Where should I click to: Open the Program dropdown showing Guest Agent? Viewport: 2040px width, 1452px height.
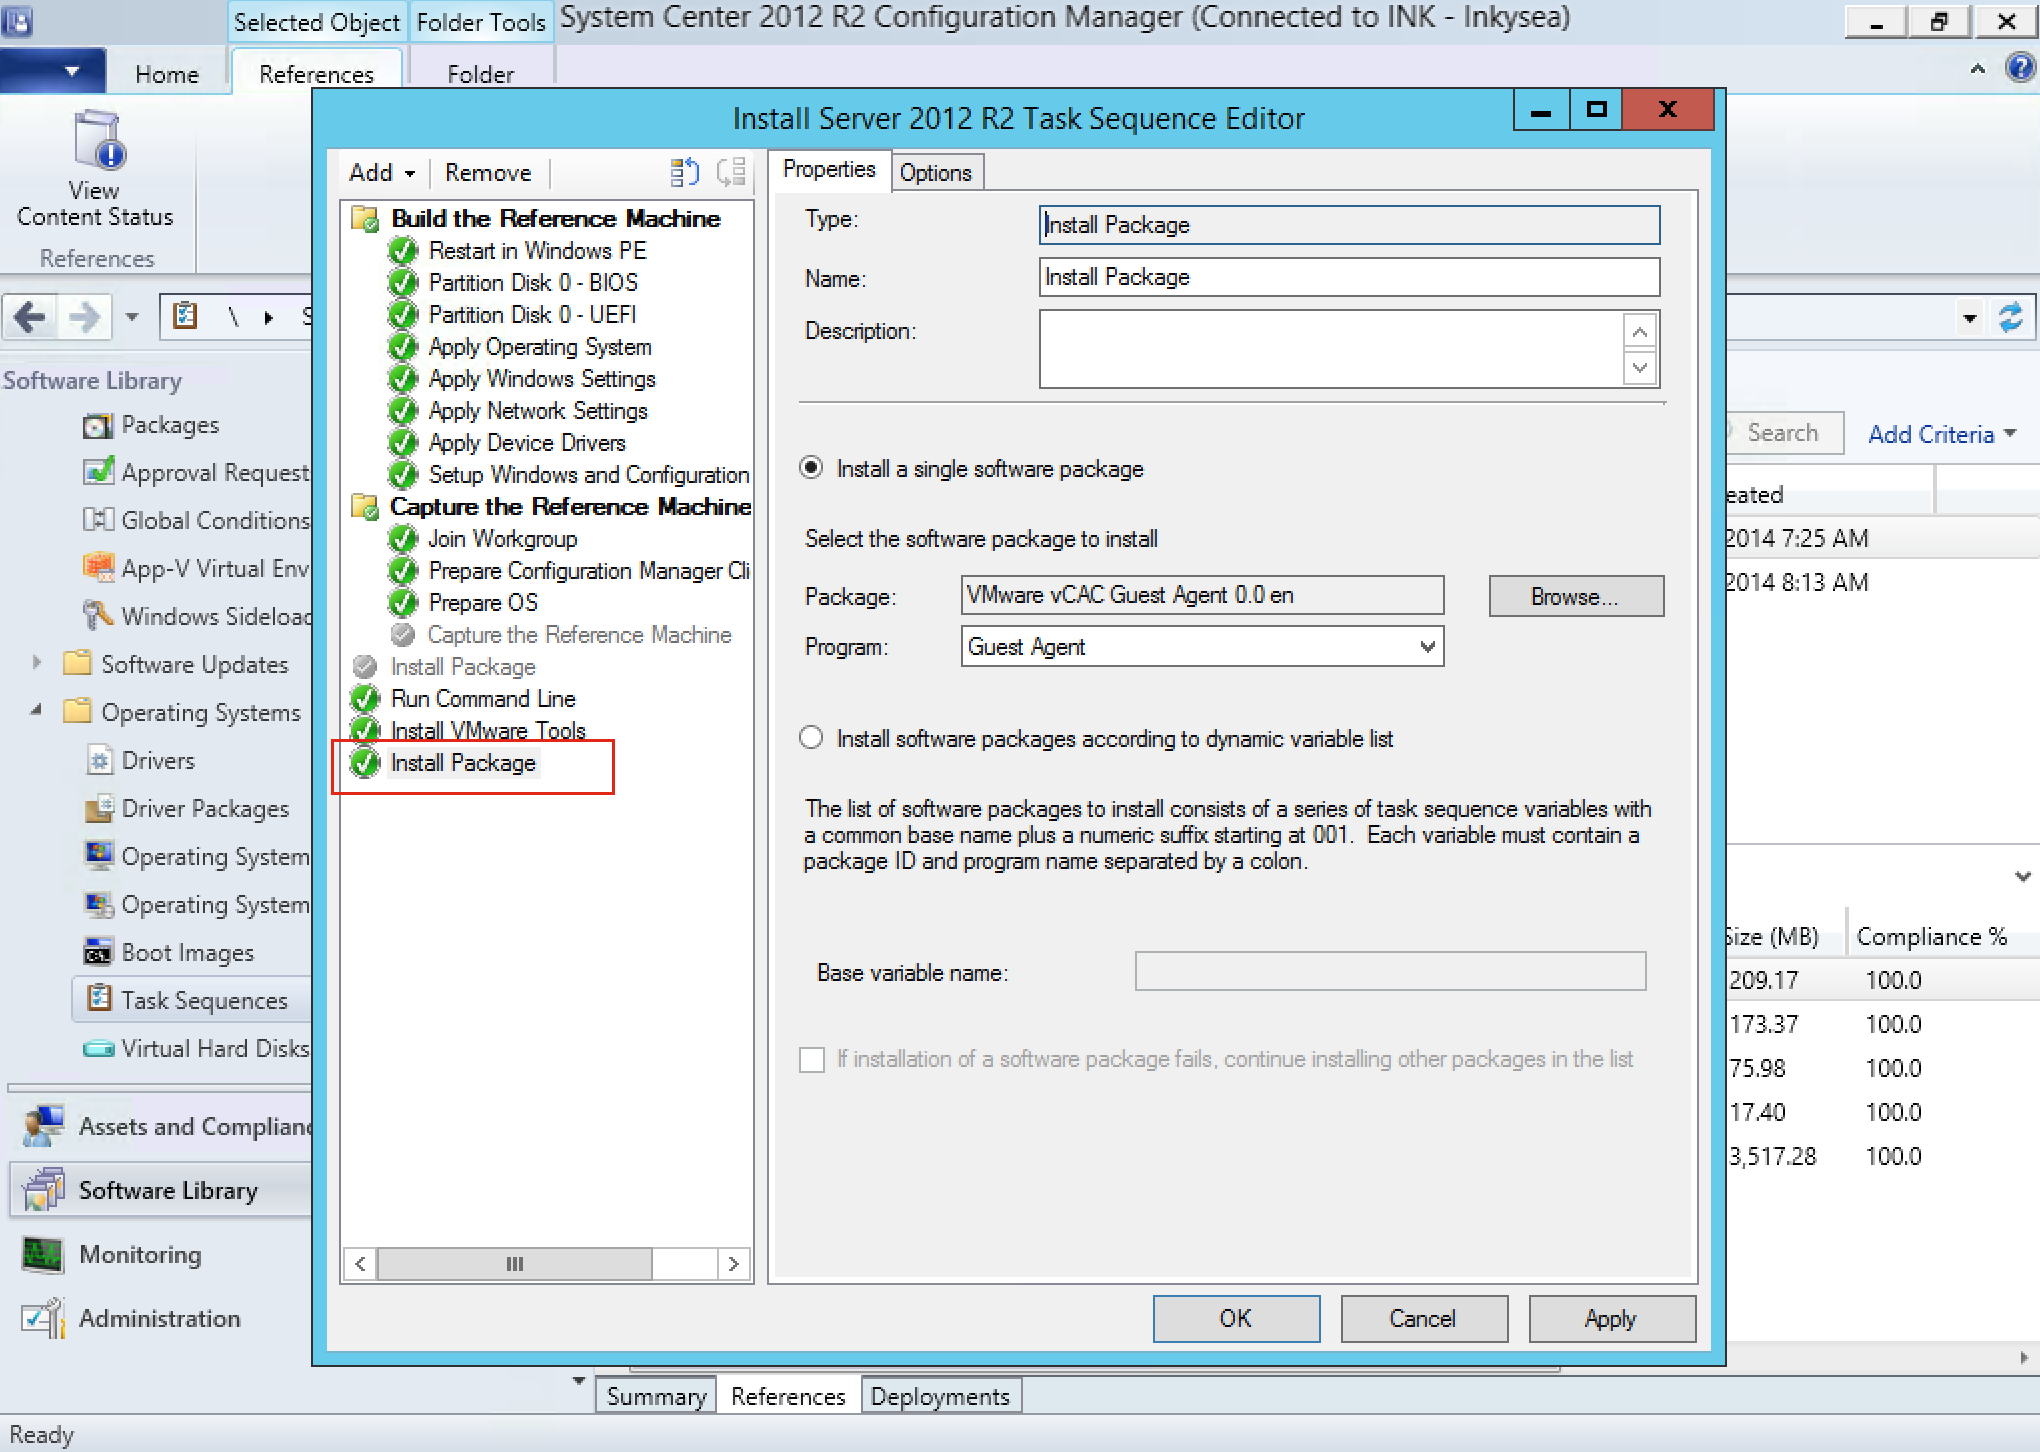1427,647
